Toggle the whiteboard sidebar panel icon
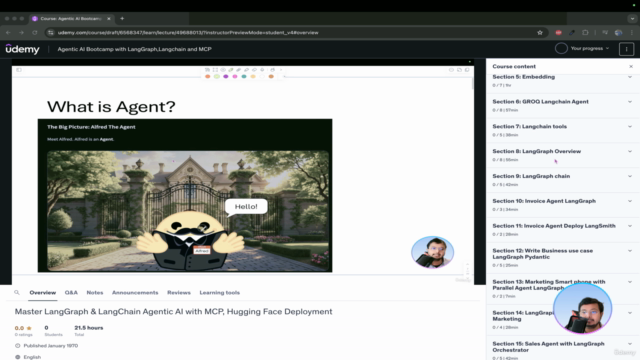 point(19,70)
